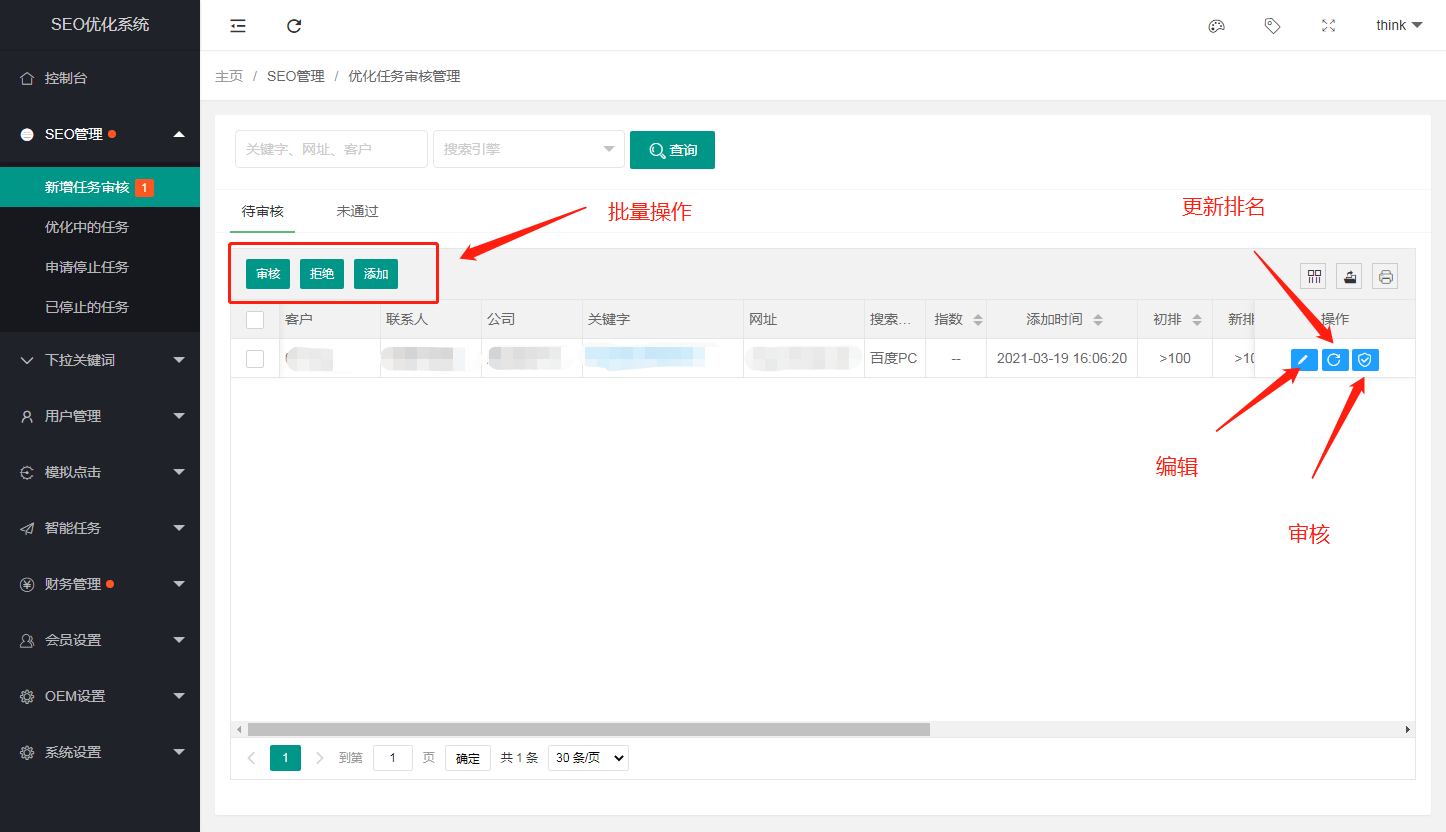Screen dimensions: 1446x832
Task: Check the select-all checkbox in table header
Action: coord(255,320)
